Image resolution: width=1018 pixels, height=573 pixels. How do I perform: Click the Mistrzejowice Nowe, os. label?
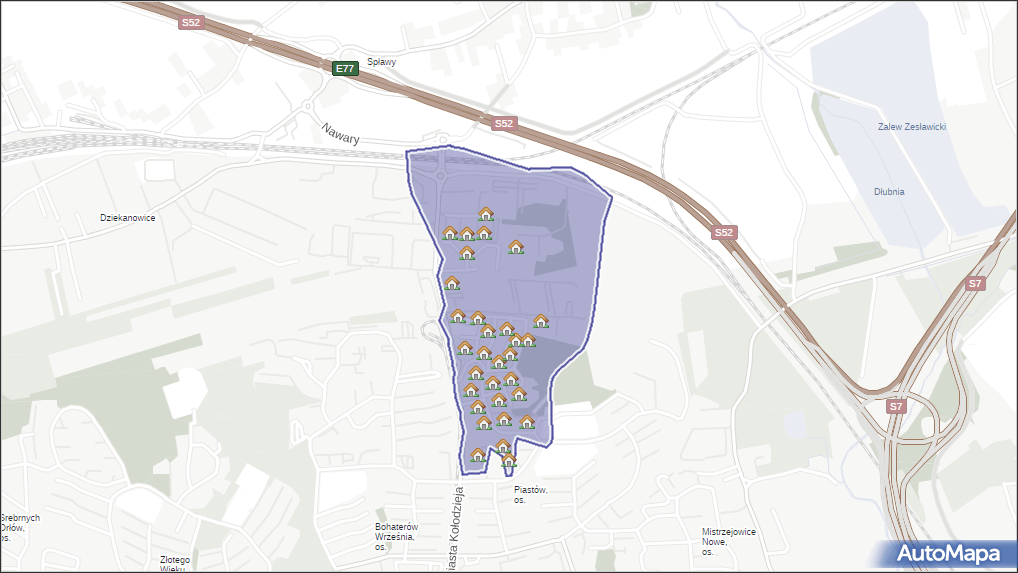pos(728,541)
